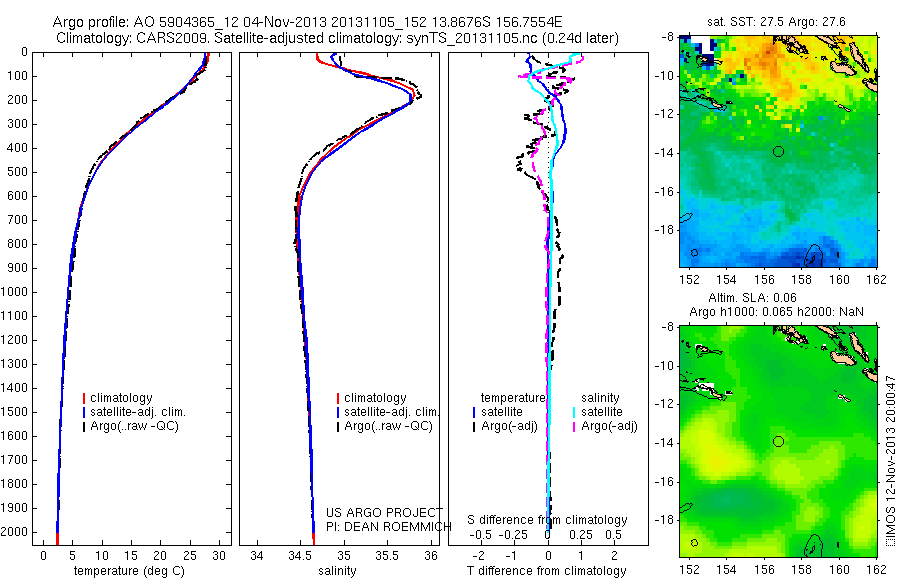Screen dimensions: 900x580
Task: Click the Argo profile title line
Action: 307,22
